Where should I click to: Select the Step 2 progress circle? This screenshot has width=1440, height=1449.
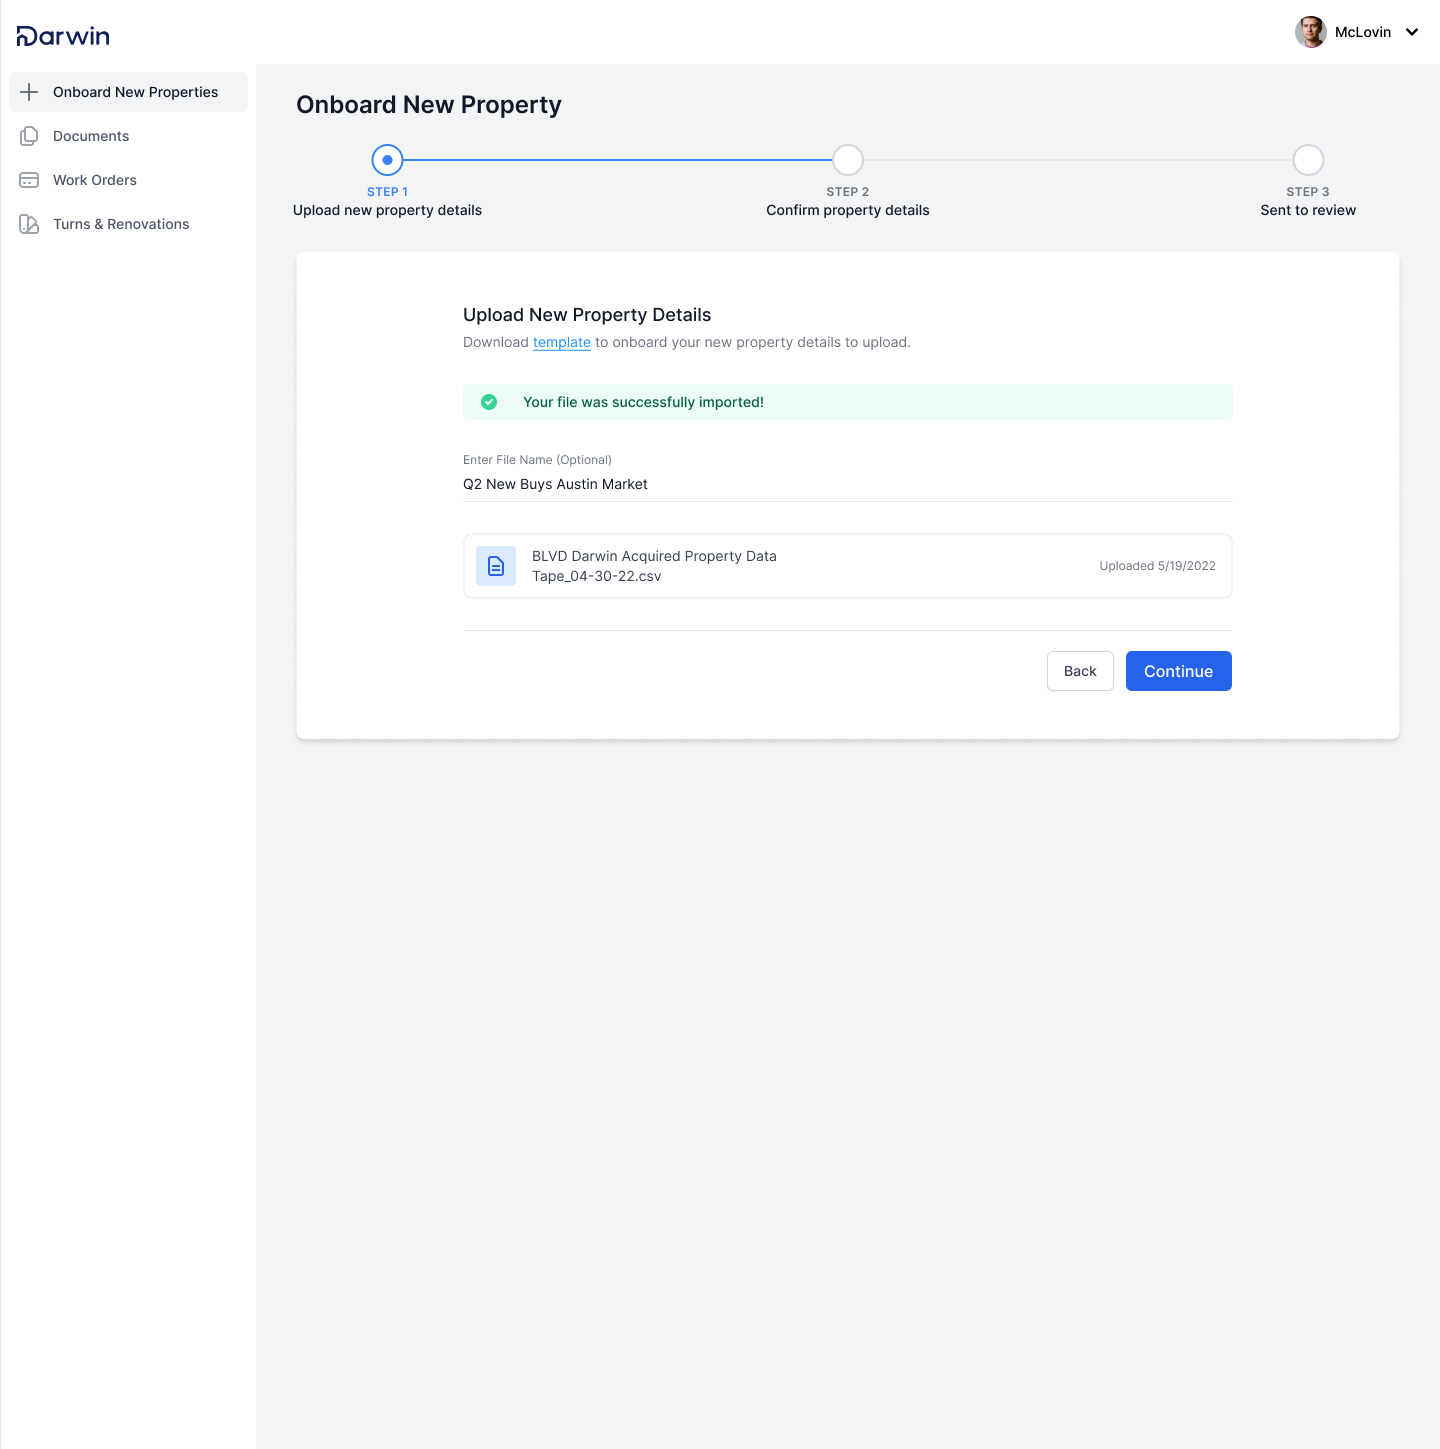pos(848,160)
